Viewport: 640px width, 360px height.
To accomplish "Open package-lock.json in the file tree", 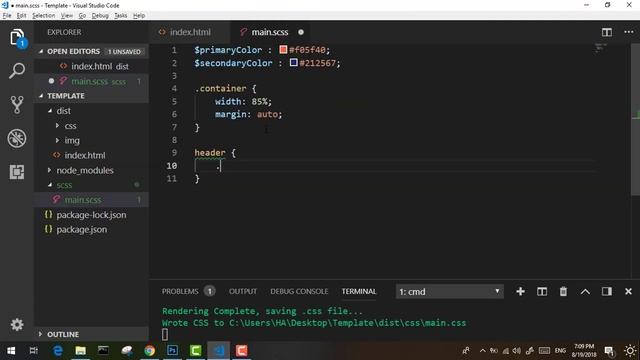I will pos(91,215).
